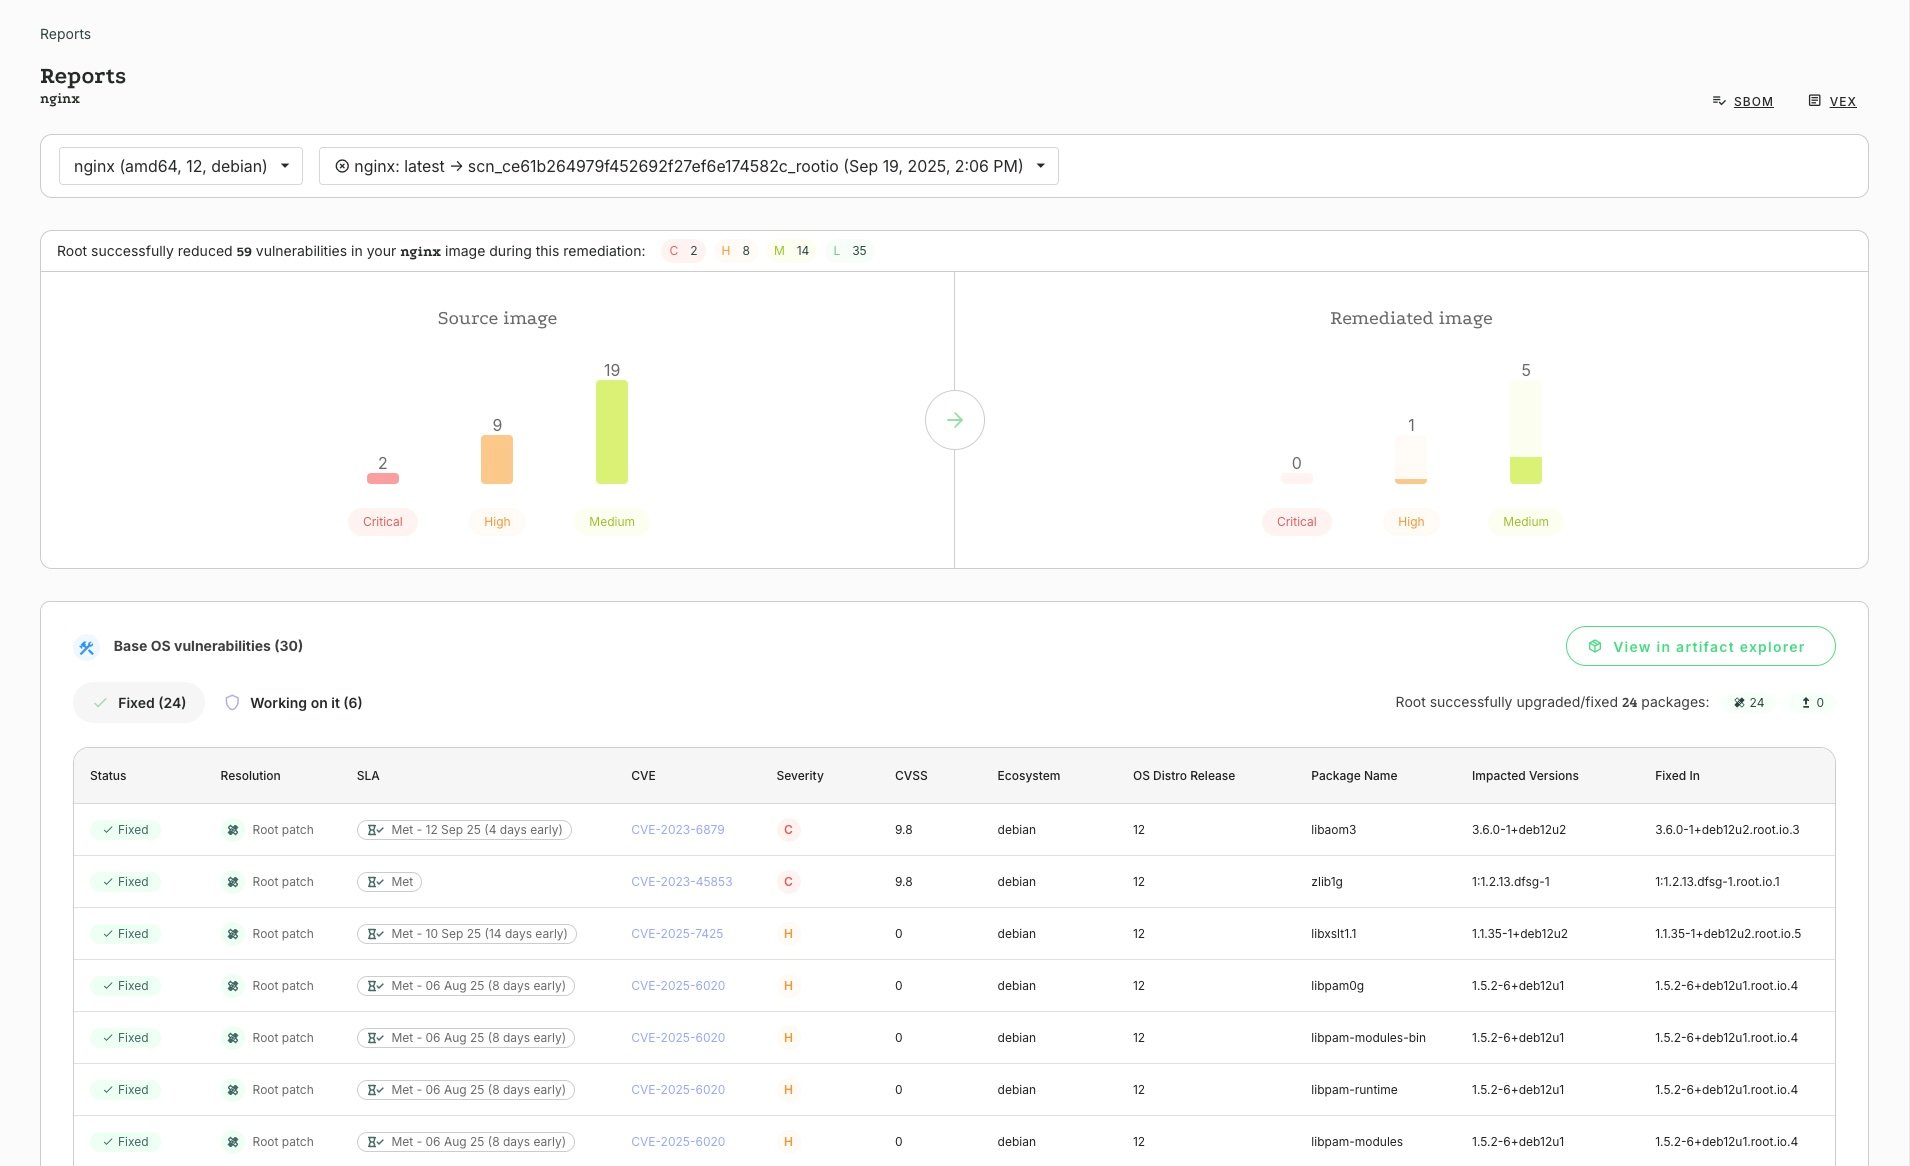
Task: Click the Critical label under Remediated image
Action: coord(1296,522)
